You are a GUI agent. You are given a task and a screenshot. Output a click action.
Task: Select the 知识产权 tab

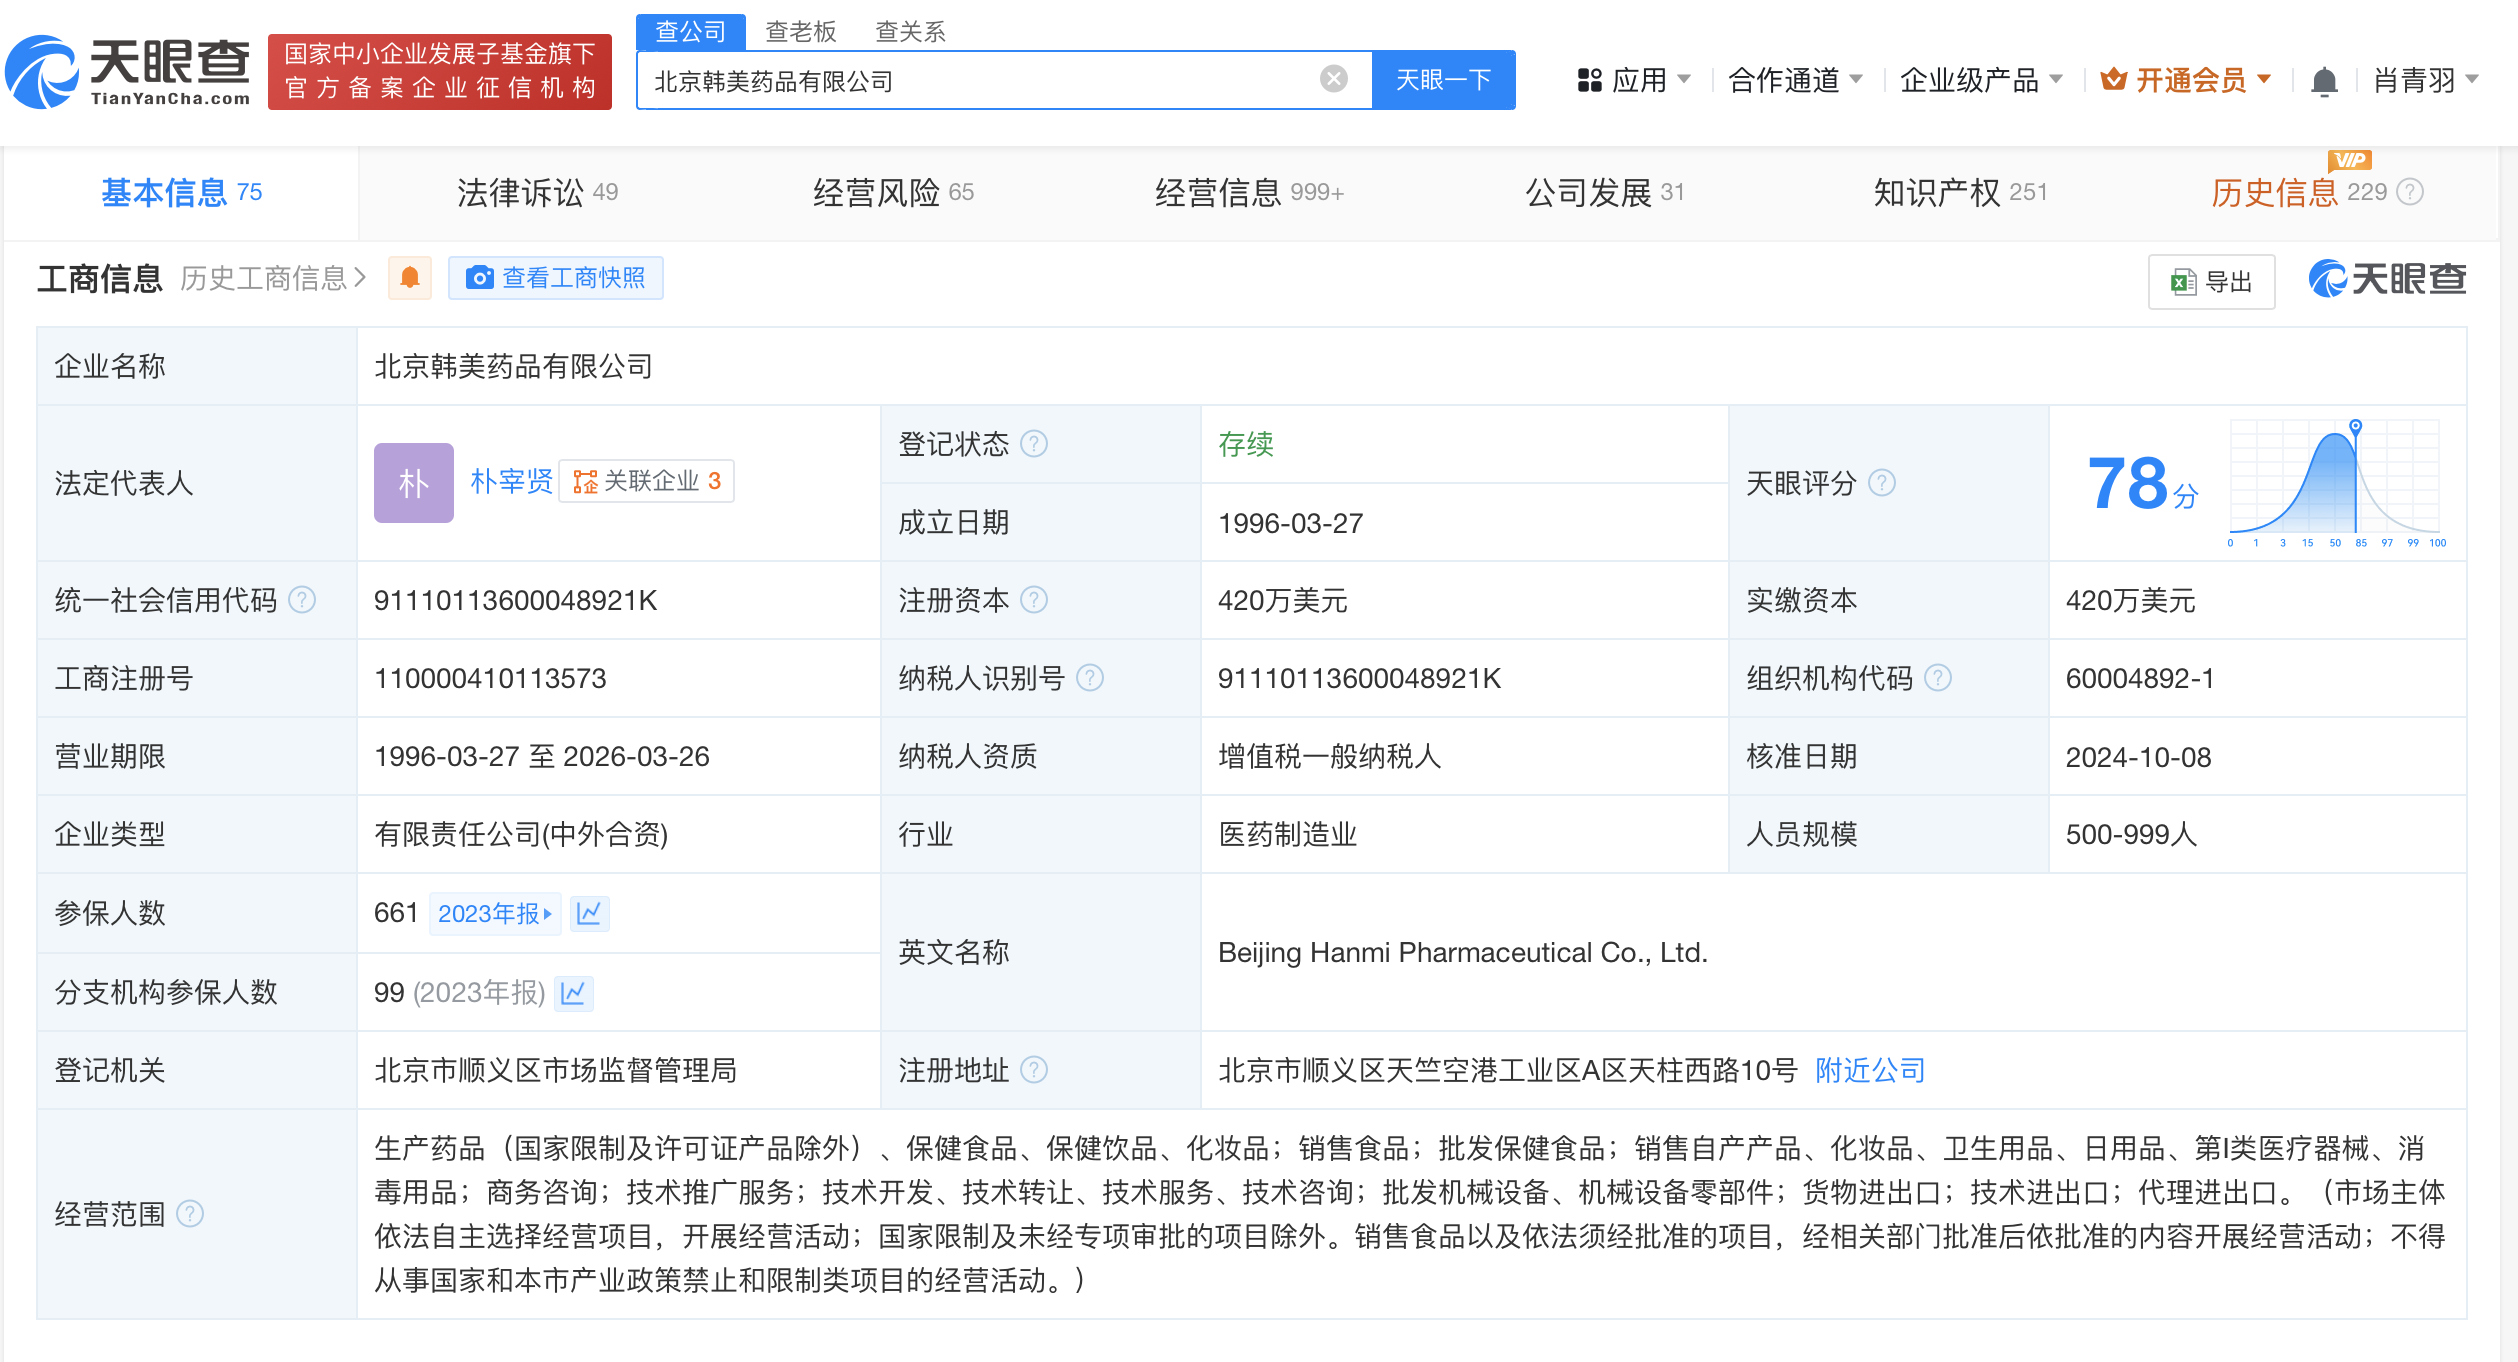click(1960, 192)
